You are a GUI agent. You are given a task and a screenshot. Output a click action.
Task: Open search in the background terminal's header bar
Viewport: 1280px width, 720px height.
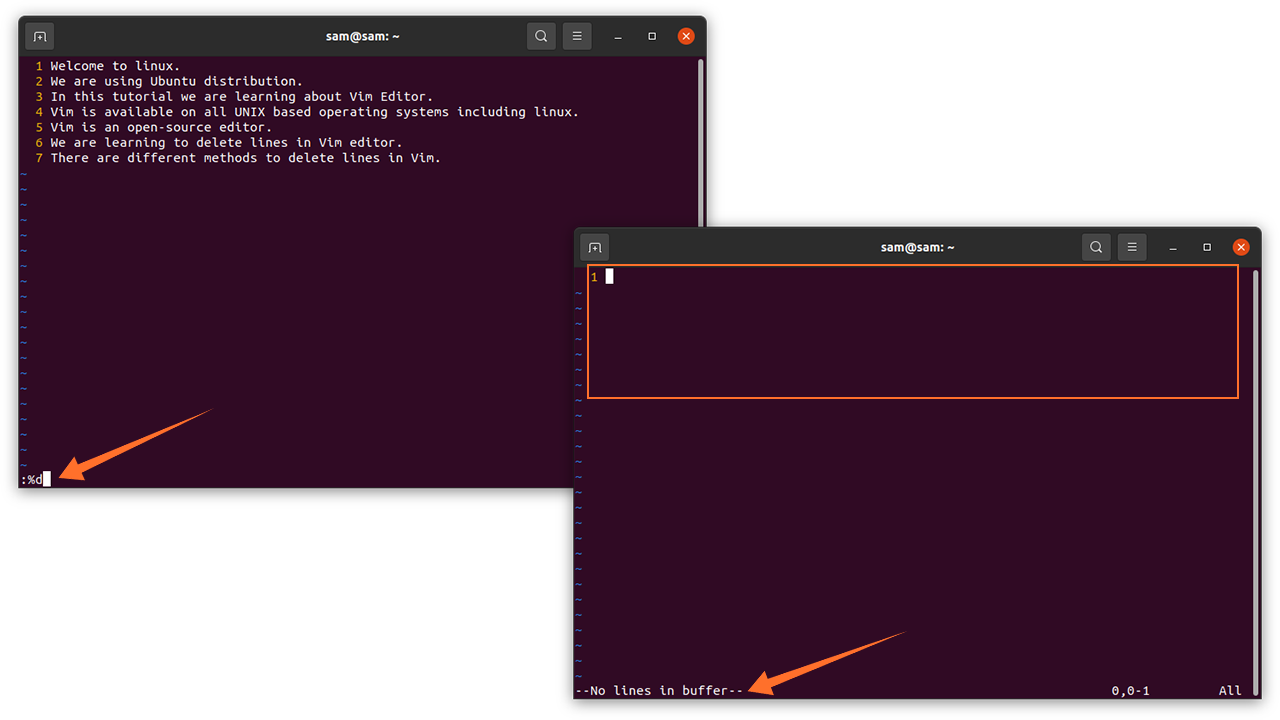click(541, 35)
